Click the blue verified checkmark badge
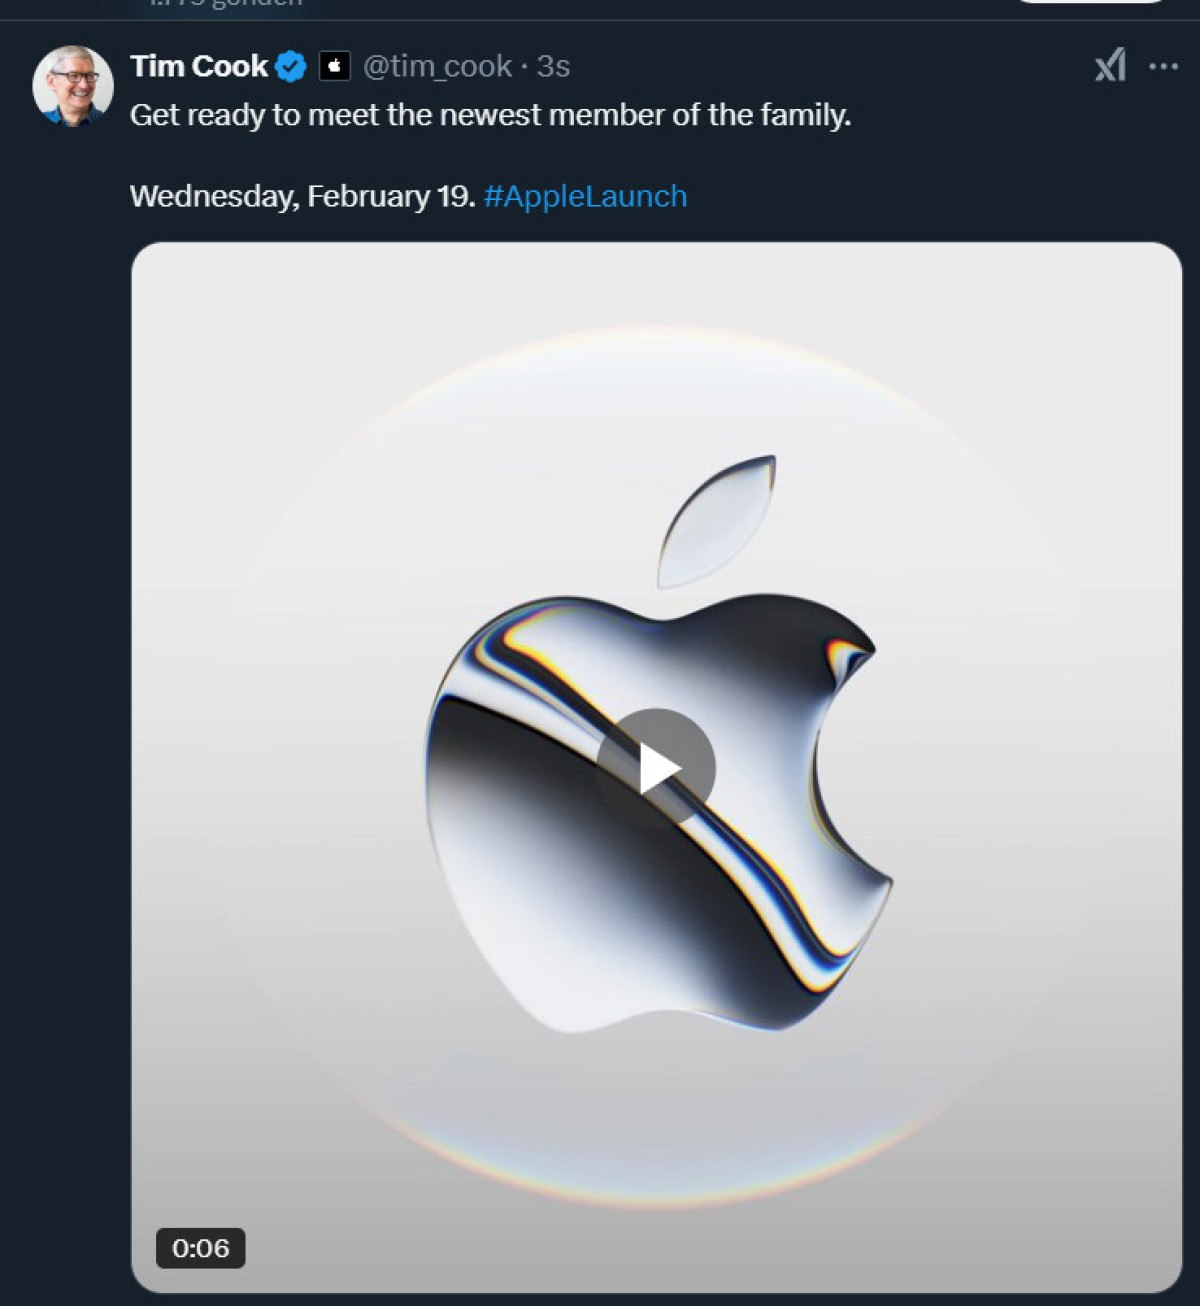This screenshot has width=1200, height=1306. tap(290, 66)
